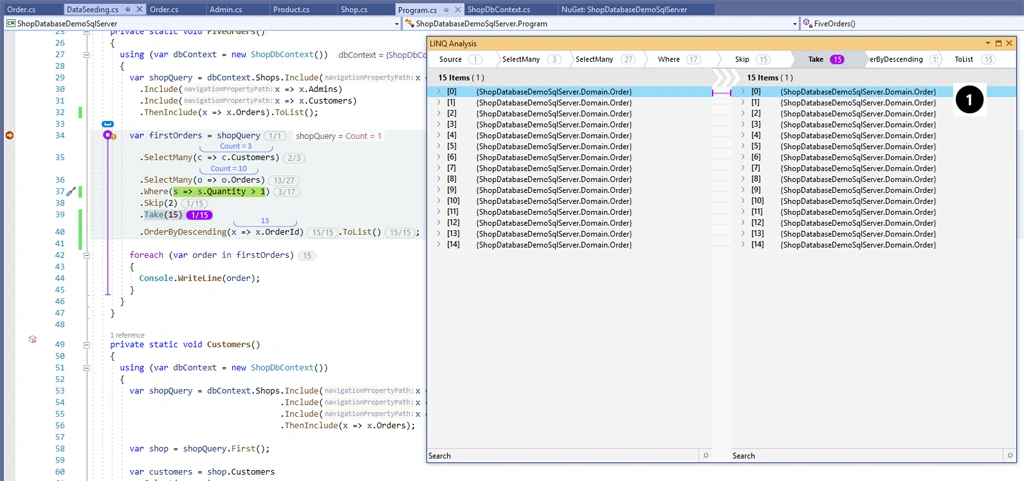
Task: Click the 1/15 badge after Skip(2)
Action: click(x=196, y=204)
